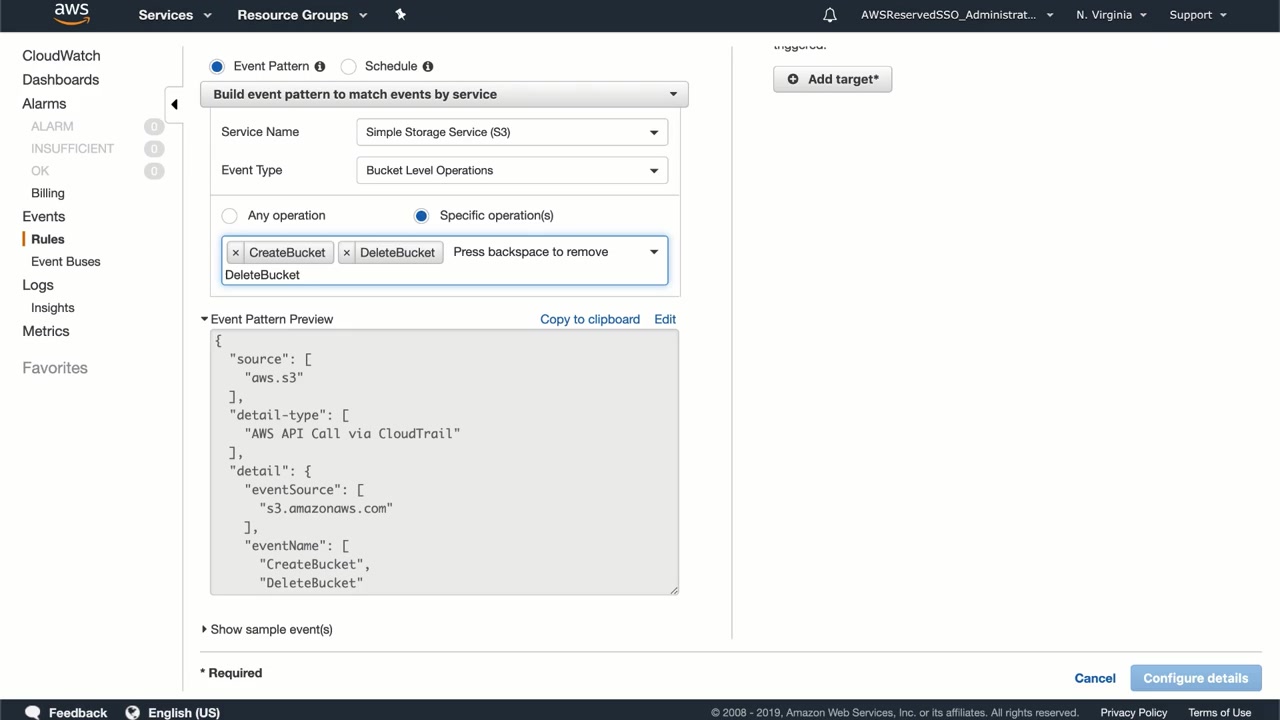
Task: Choose the Any operation radio option
Action: point(230,216)
